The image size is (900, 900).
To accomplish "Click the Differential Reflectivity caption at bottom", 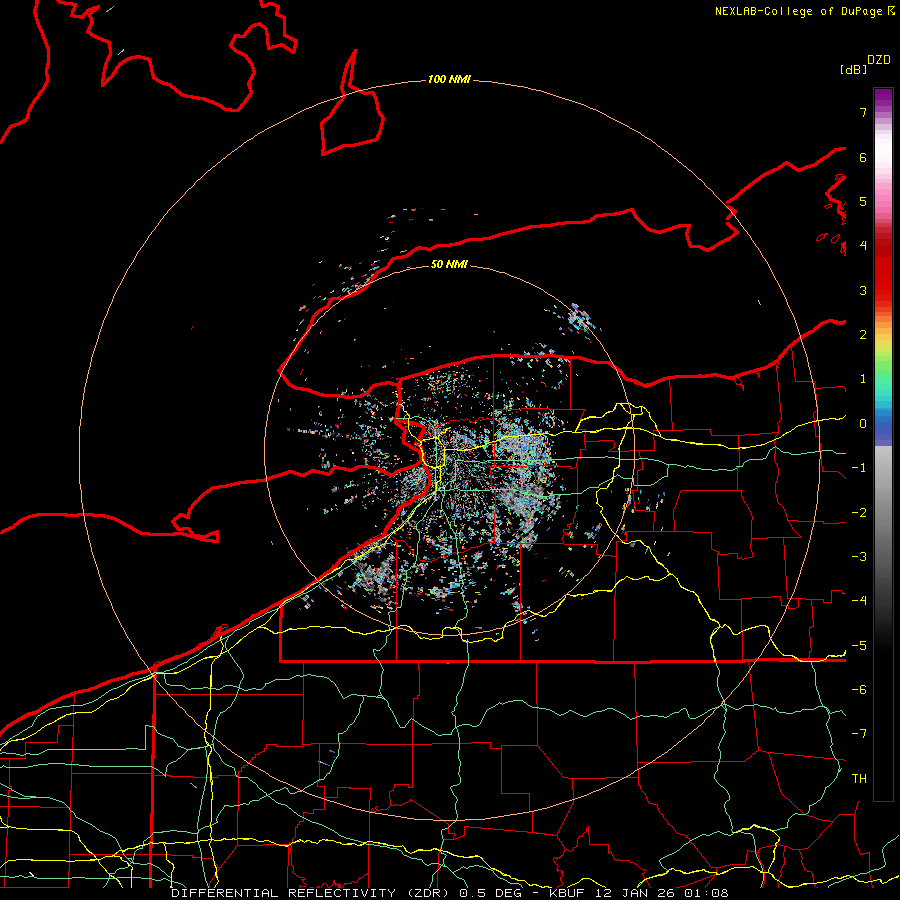I will [450, 893].
